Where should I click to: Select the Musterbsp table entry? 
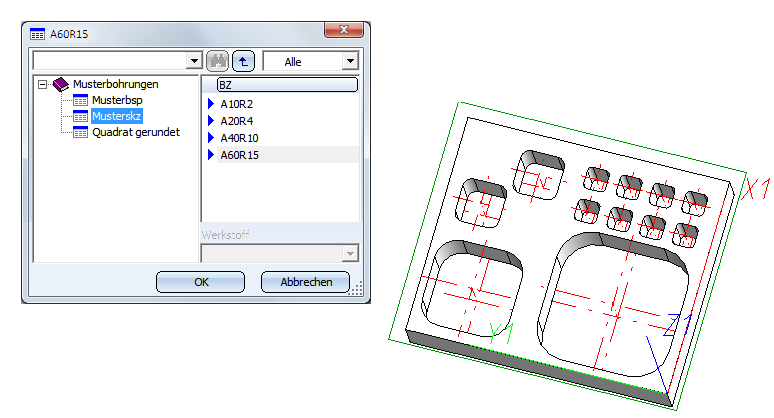117,100
